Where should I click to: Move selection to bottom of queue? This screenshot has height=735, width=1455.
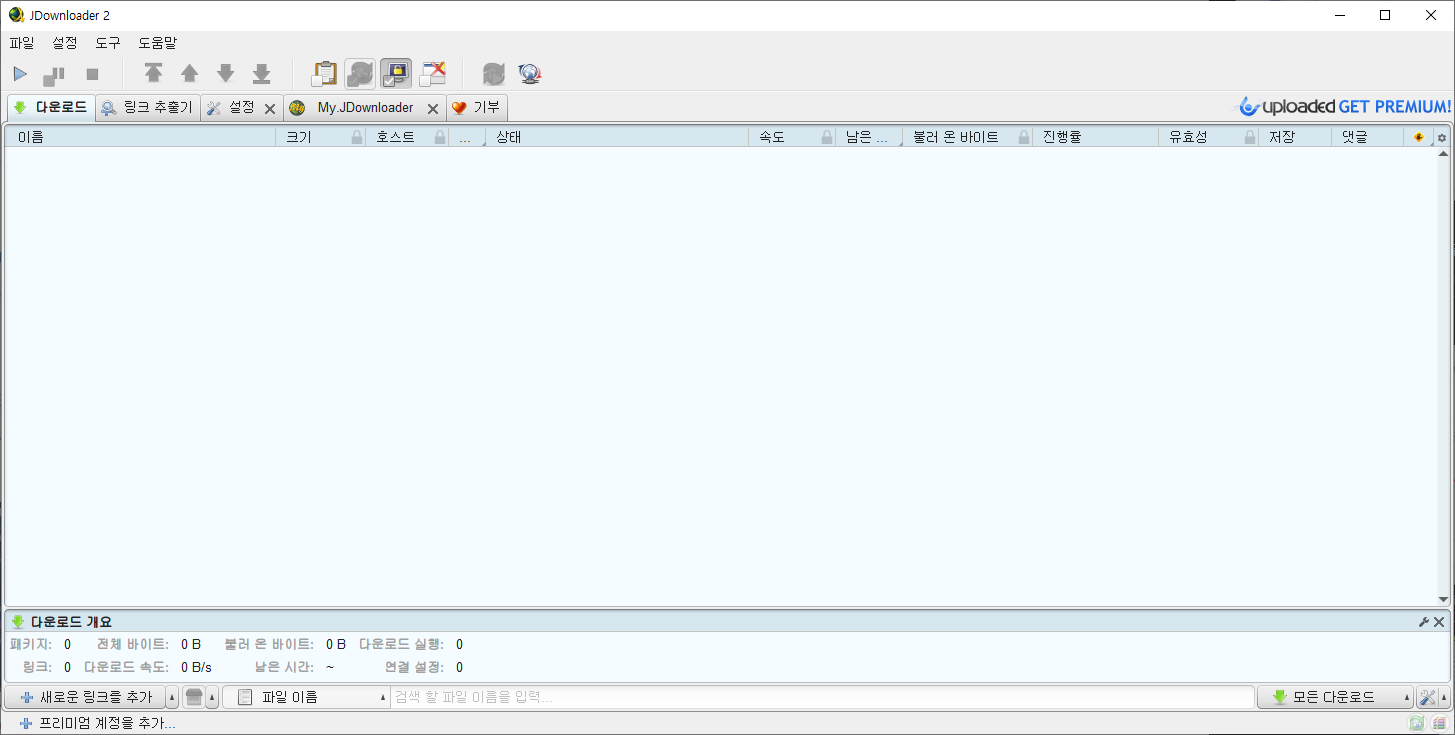click(x=261, y=73)
